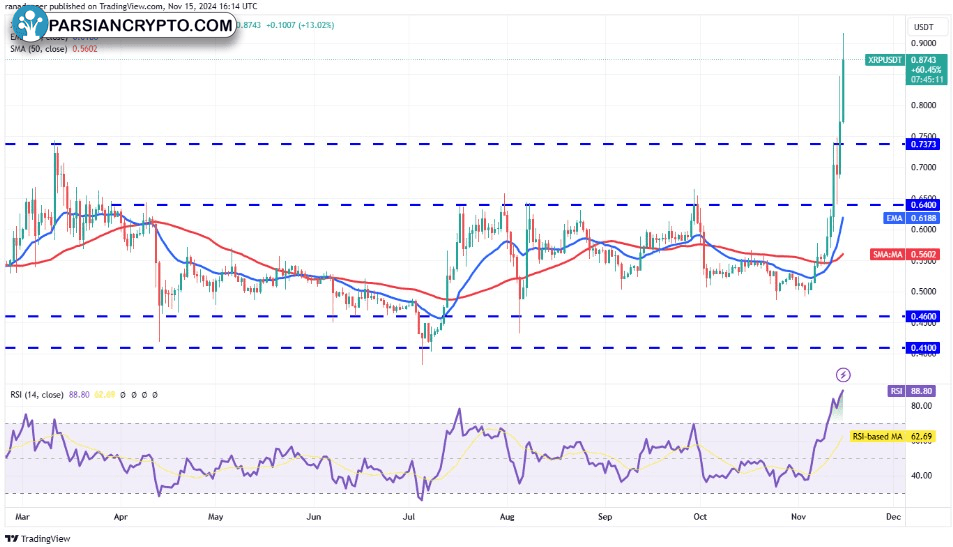Click the May label on time axis
953x547 pixels.
point(215,517)
